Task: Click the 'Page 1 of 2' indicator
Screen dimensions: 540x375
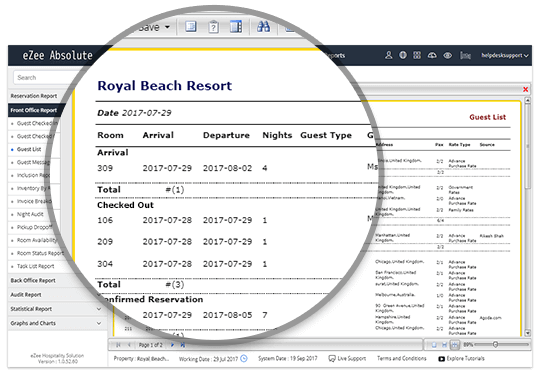Action: pyautogui.click(x=150, y=345)
